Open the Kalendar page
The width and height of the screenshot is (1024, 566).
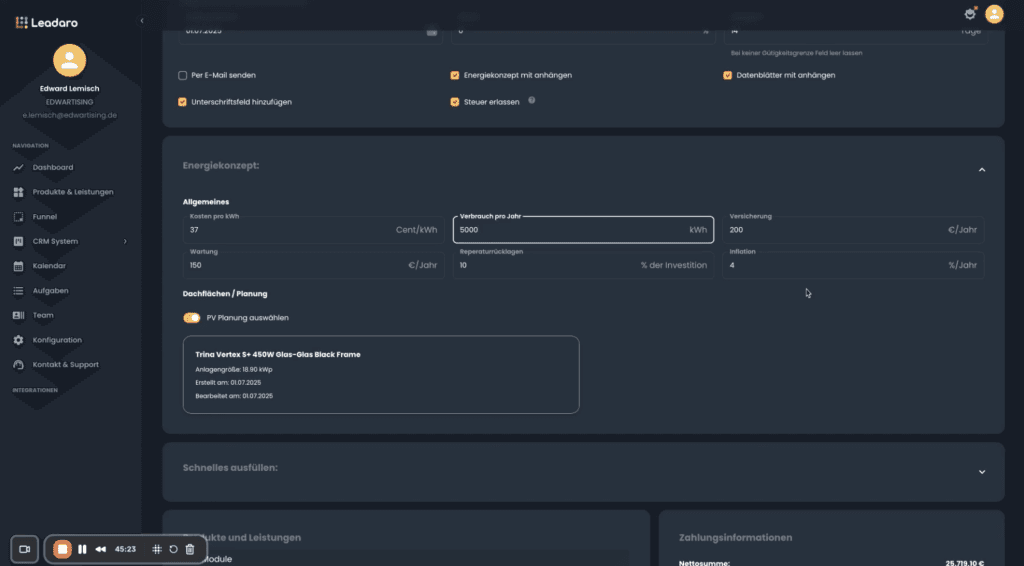click(x=49, y=266)
